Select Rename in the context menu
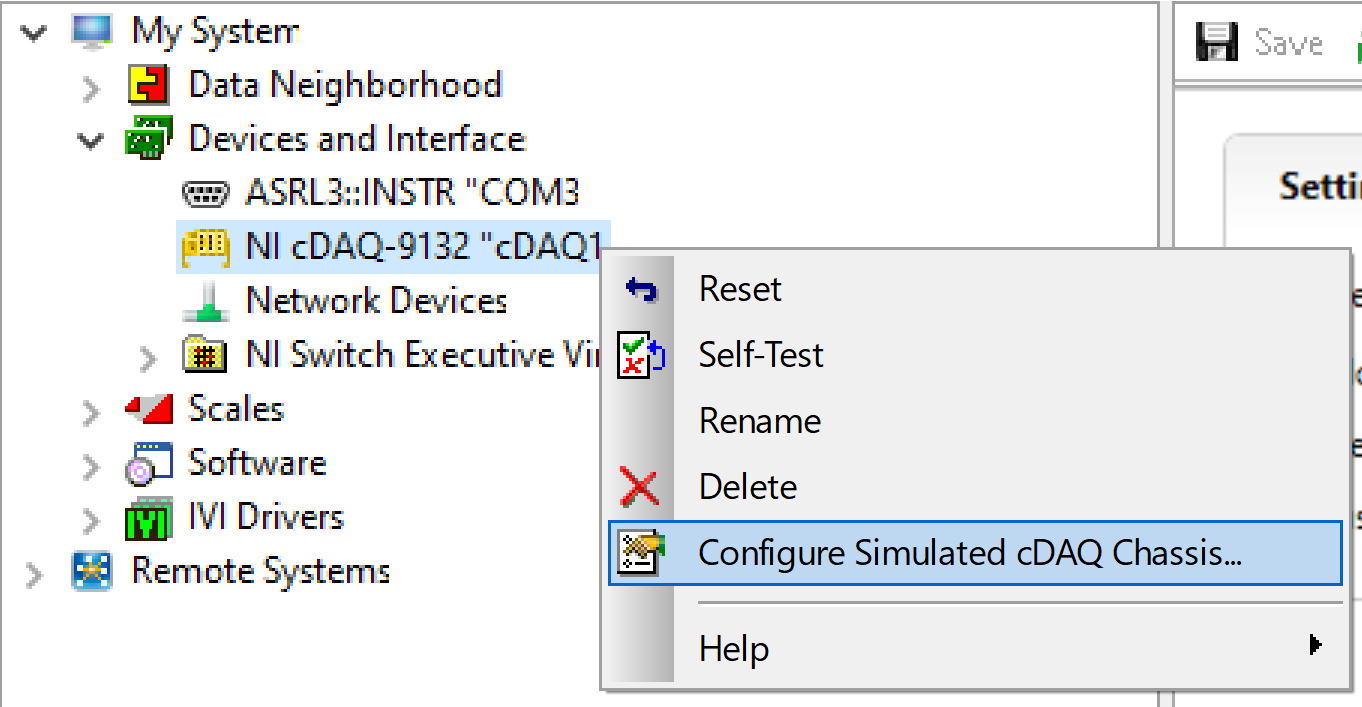 point(759,421)
